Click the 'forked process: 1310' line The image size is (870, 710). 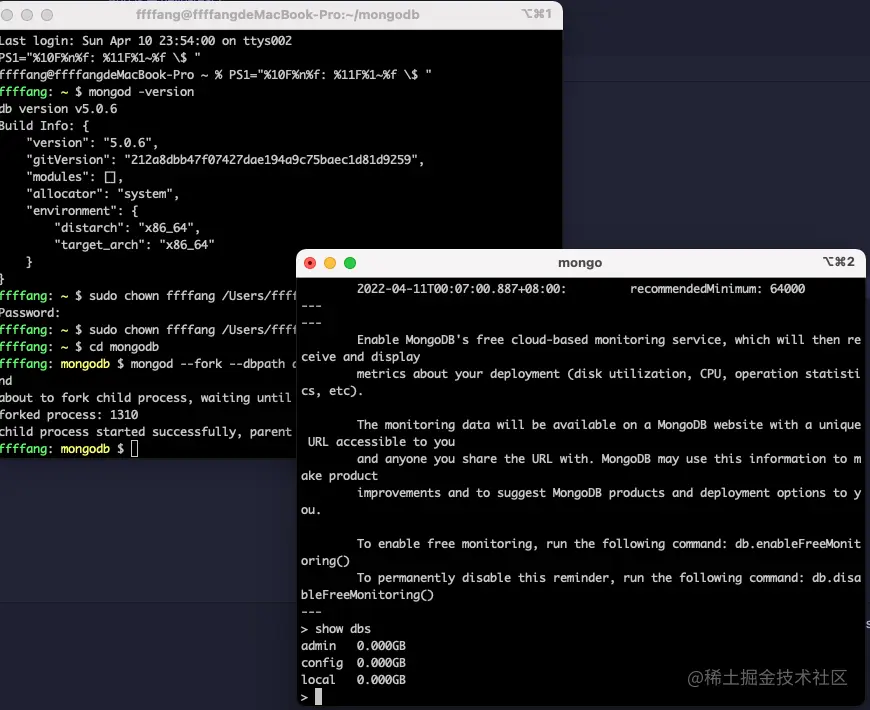point(69,415)
